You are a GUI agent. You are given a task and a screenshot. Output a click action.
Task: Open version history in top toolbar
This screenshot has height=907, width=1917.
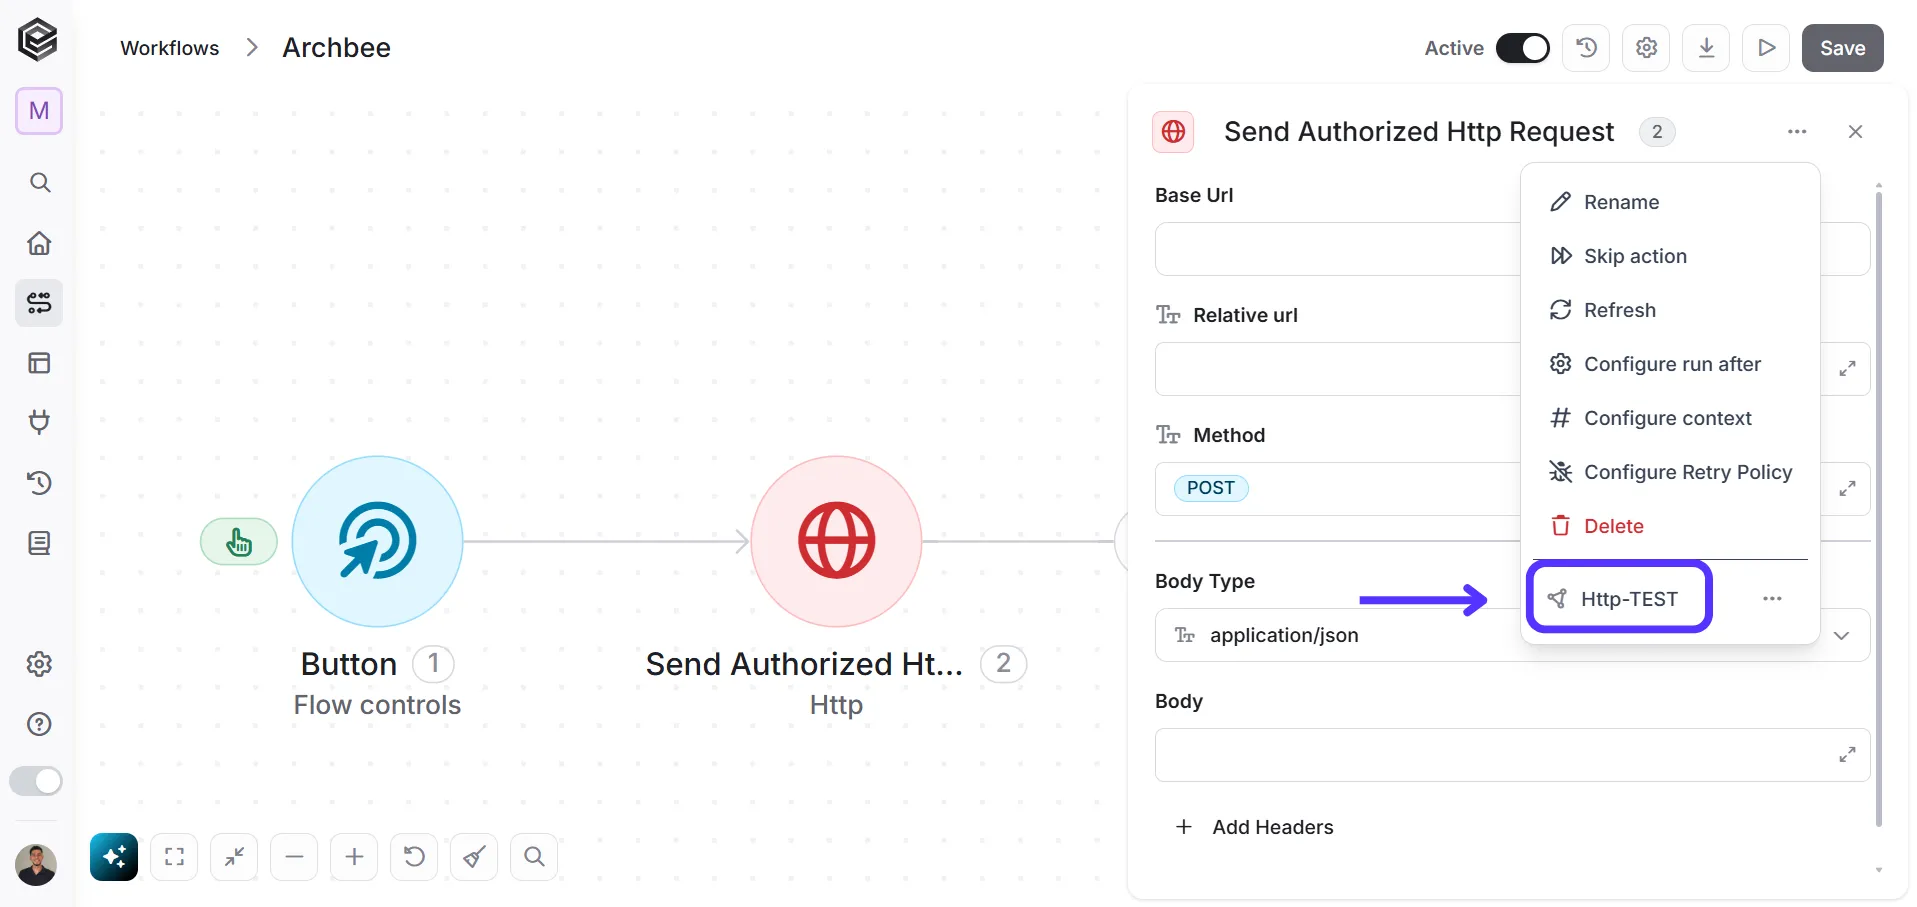click(x=1586, y=48)
